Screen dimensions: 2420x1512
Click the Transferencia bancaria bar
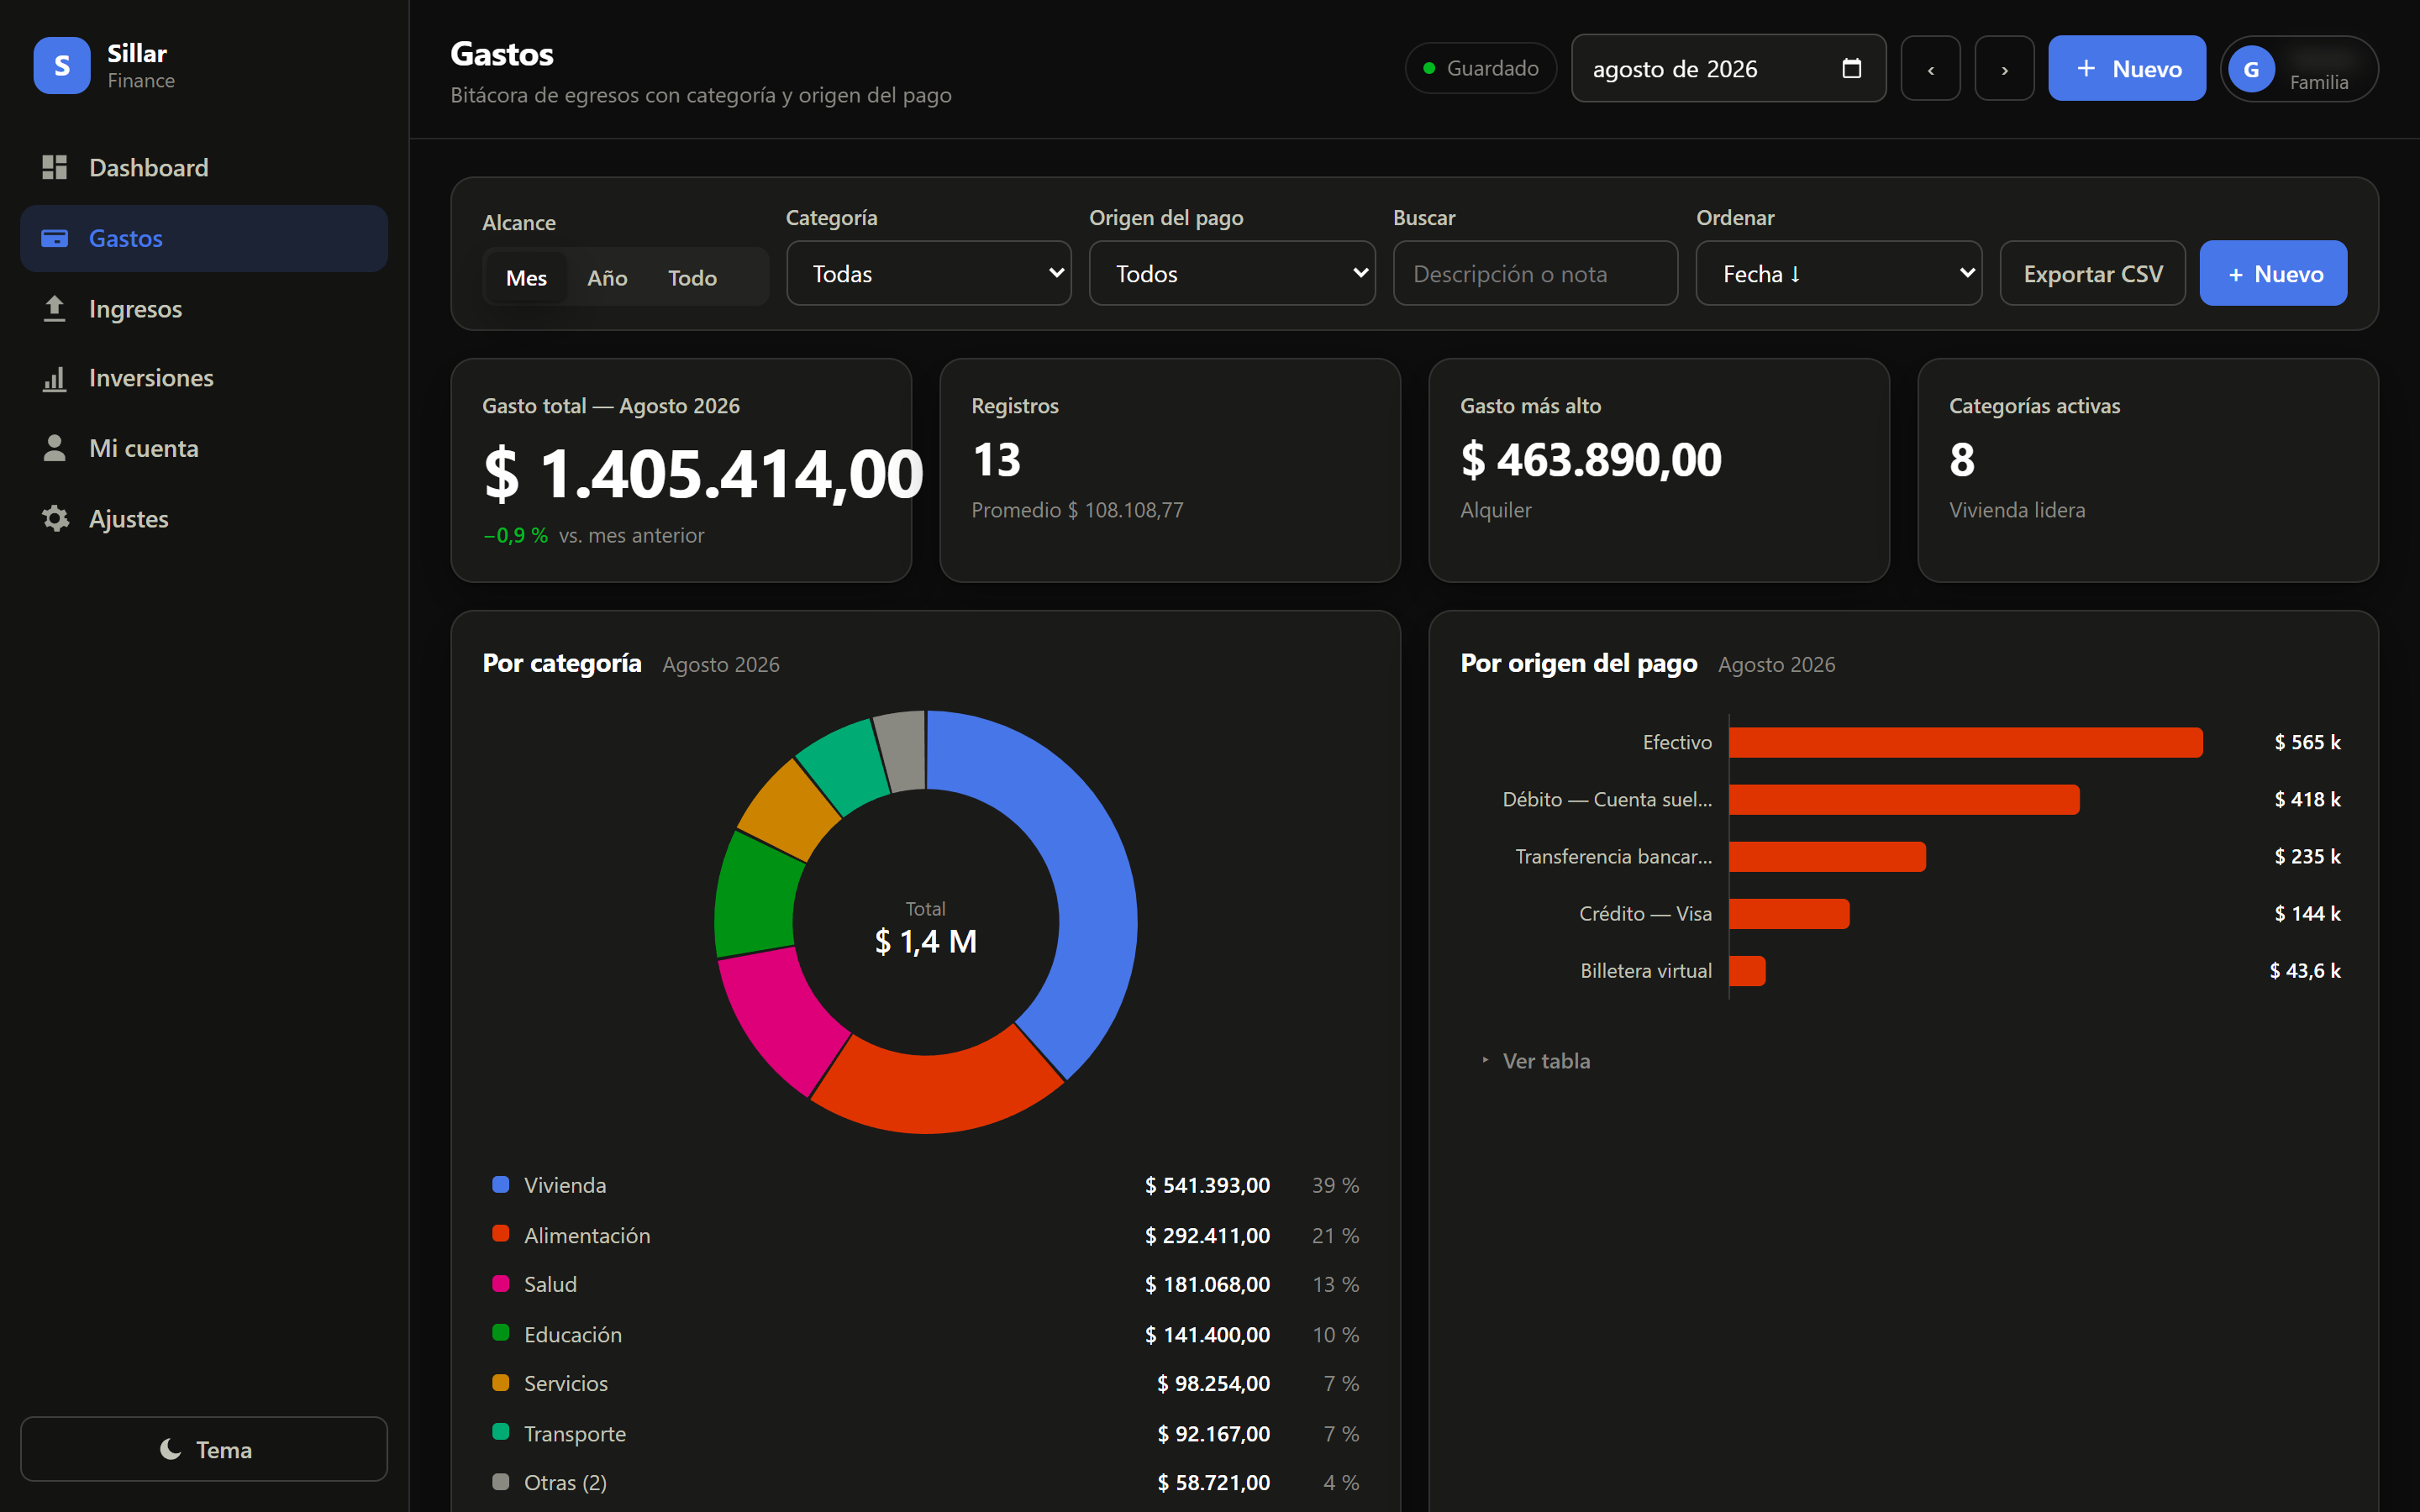(1827, 856)
